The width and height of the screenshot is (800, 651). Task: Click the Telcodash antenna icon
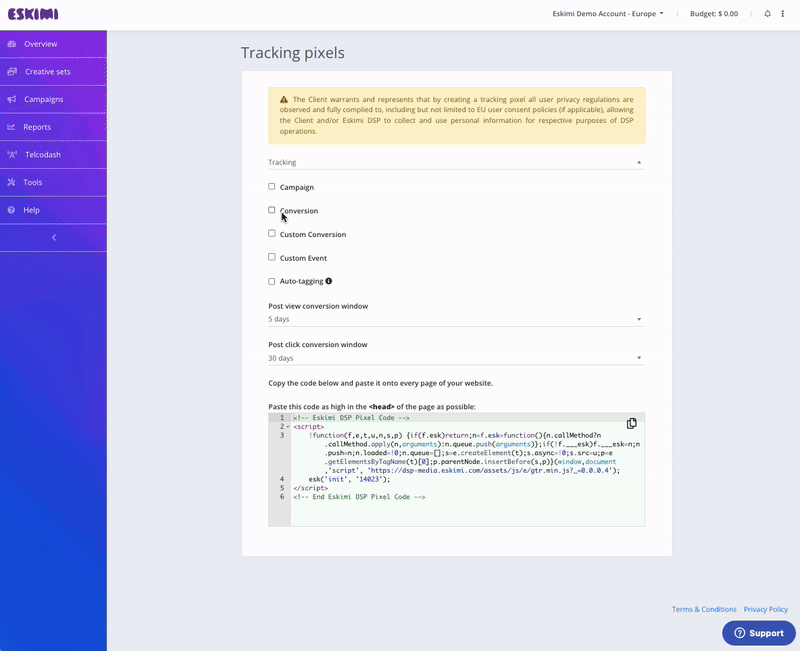coord(12,155)
